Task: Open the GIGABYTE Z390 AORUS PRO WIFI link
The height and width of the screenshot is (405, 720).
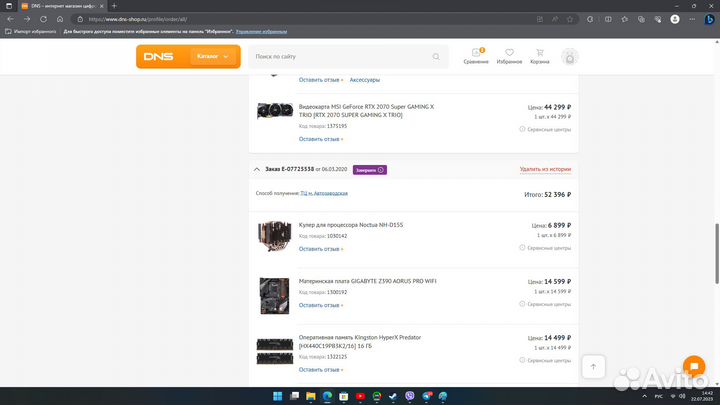Action: 367,281
